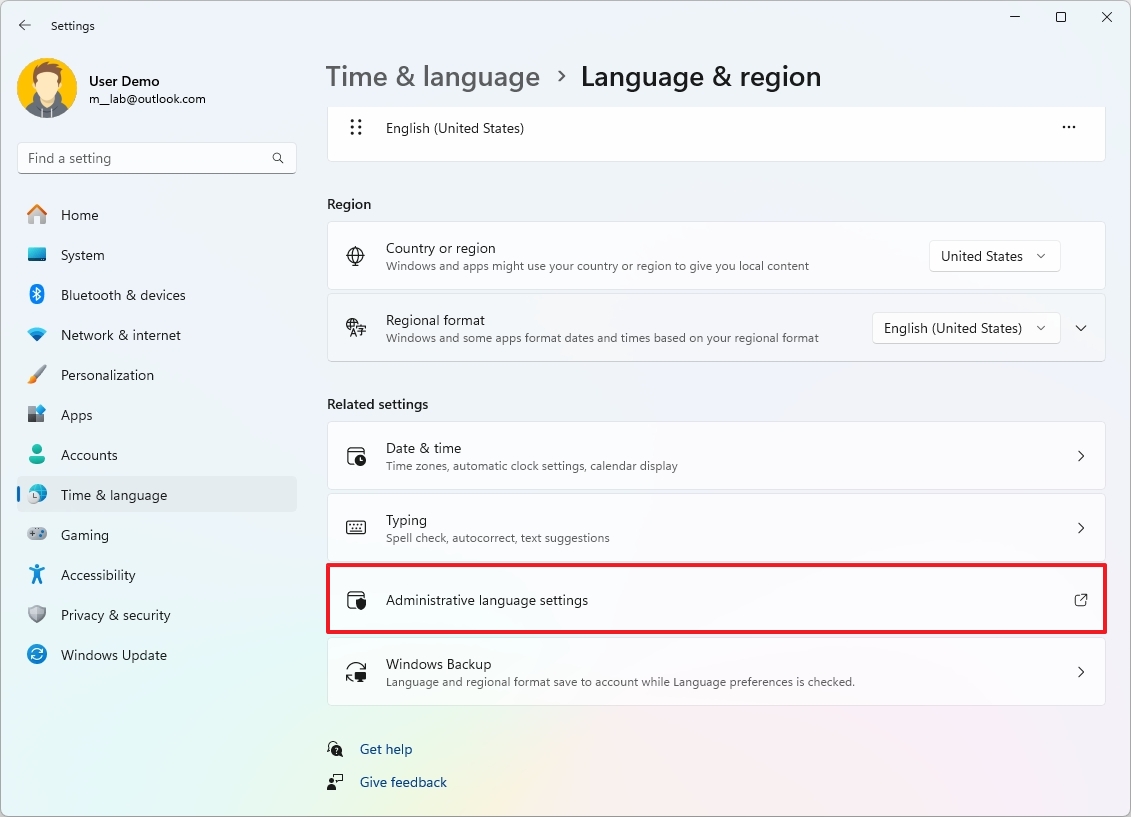Click the back arrow in Settings title bar
The image size is (1131, 817).
pos(25,25)
